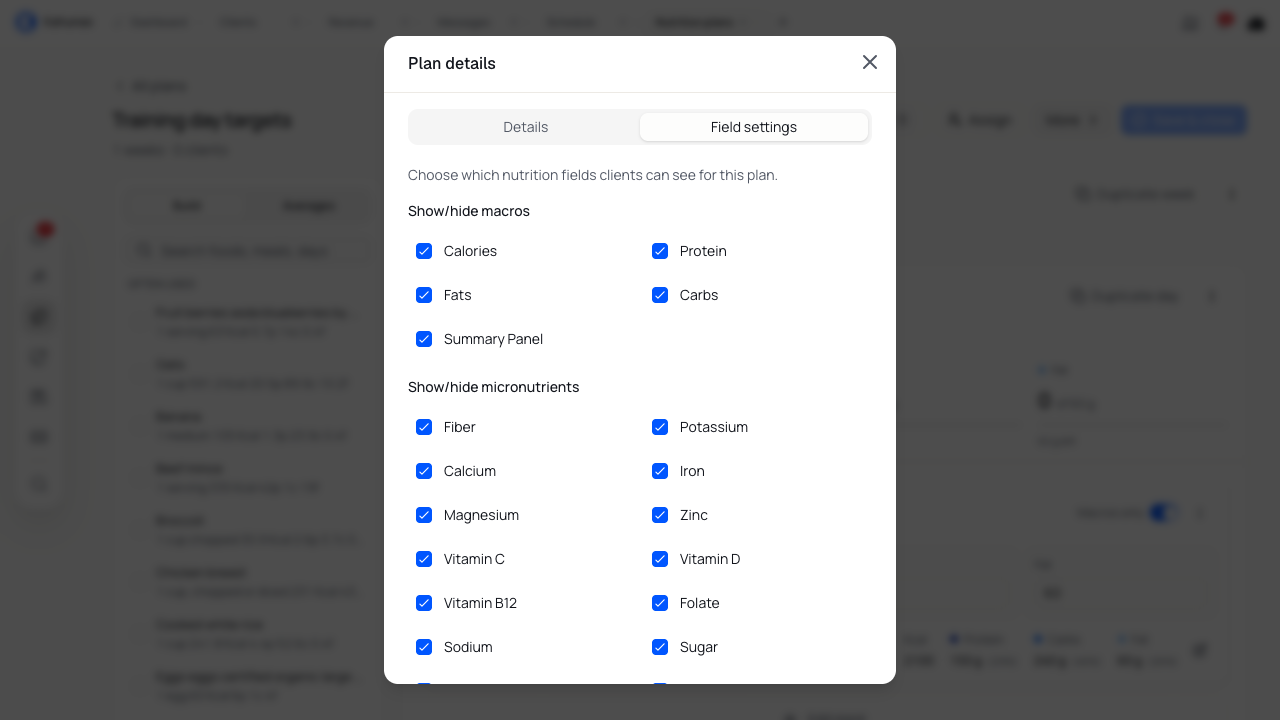The height and width of the screenshot is (720, 1280).
Task: Uncheck the Magnesium checkbox
Action: click(x=424, y=515)
